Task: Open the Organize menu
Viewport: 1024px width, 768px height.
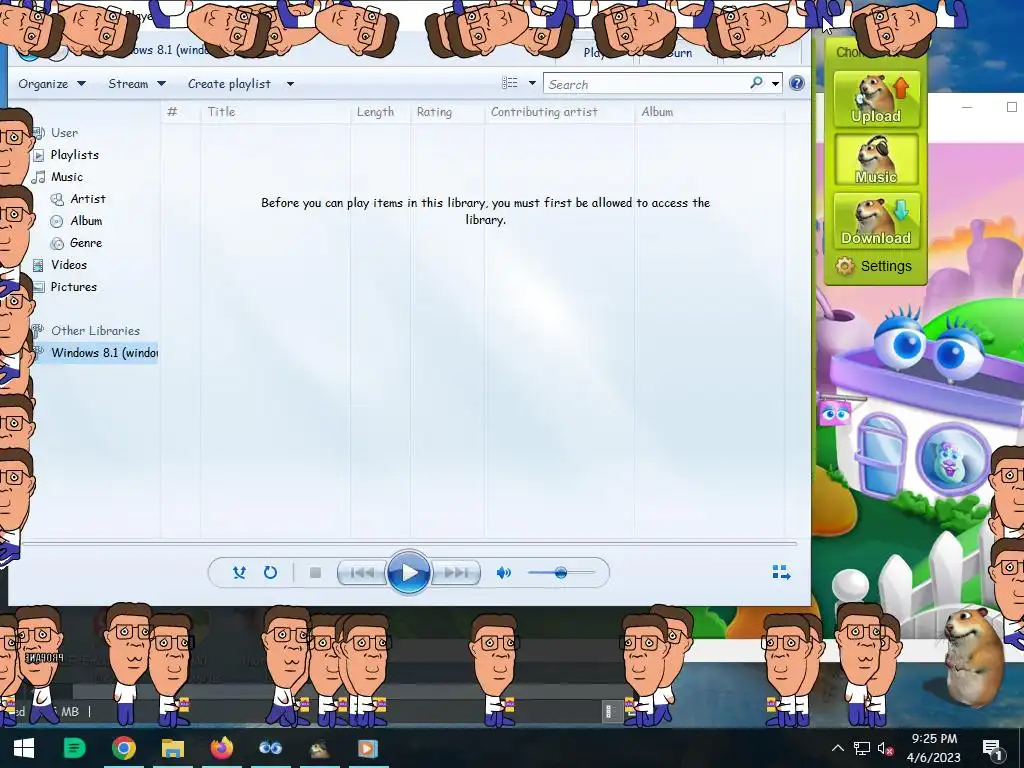Action: tap(52, 84)
